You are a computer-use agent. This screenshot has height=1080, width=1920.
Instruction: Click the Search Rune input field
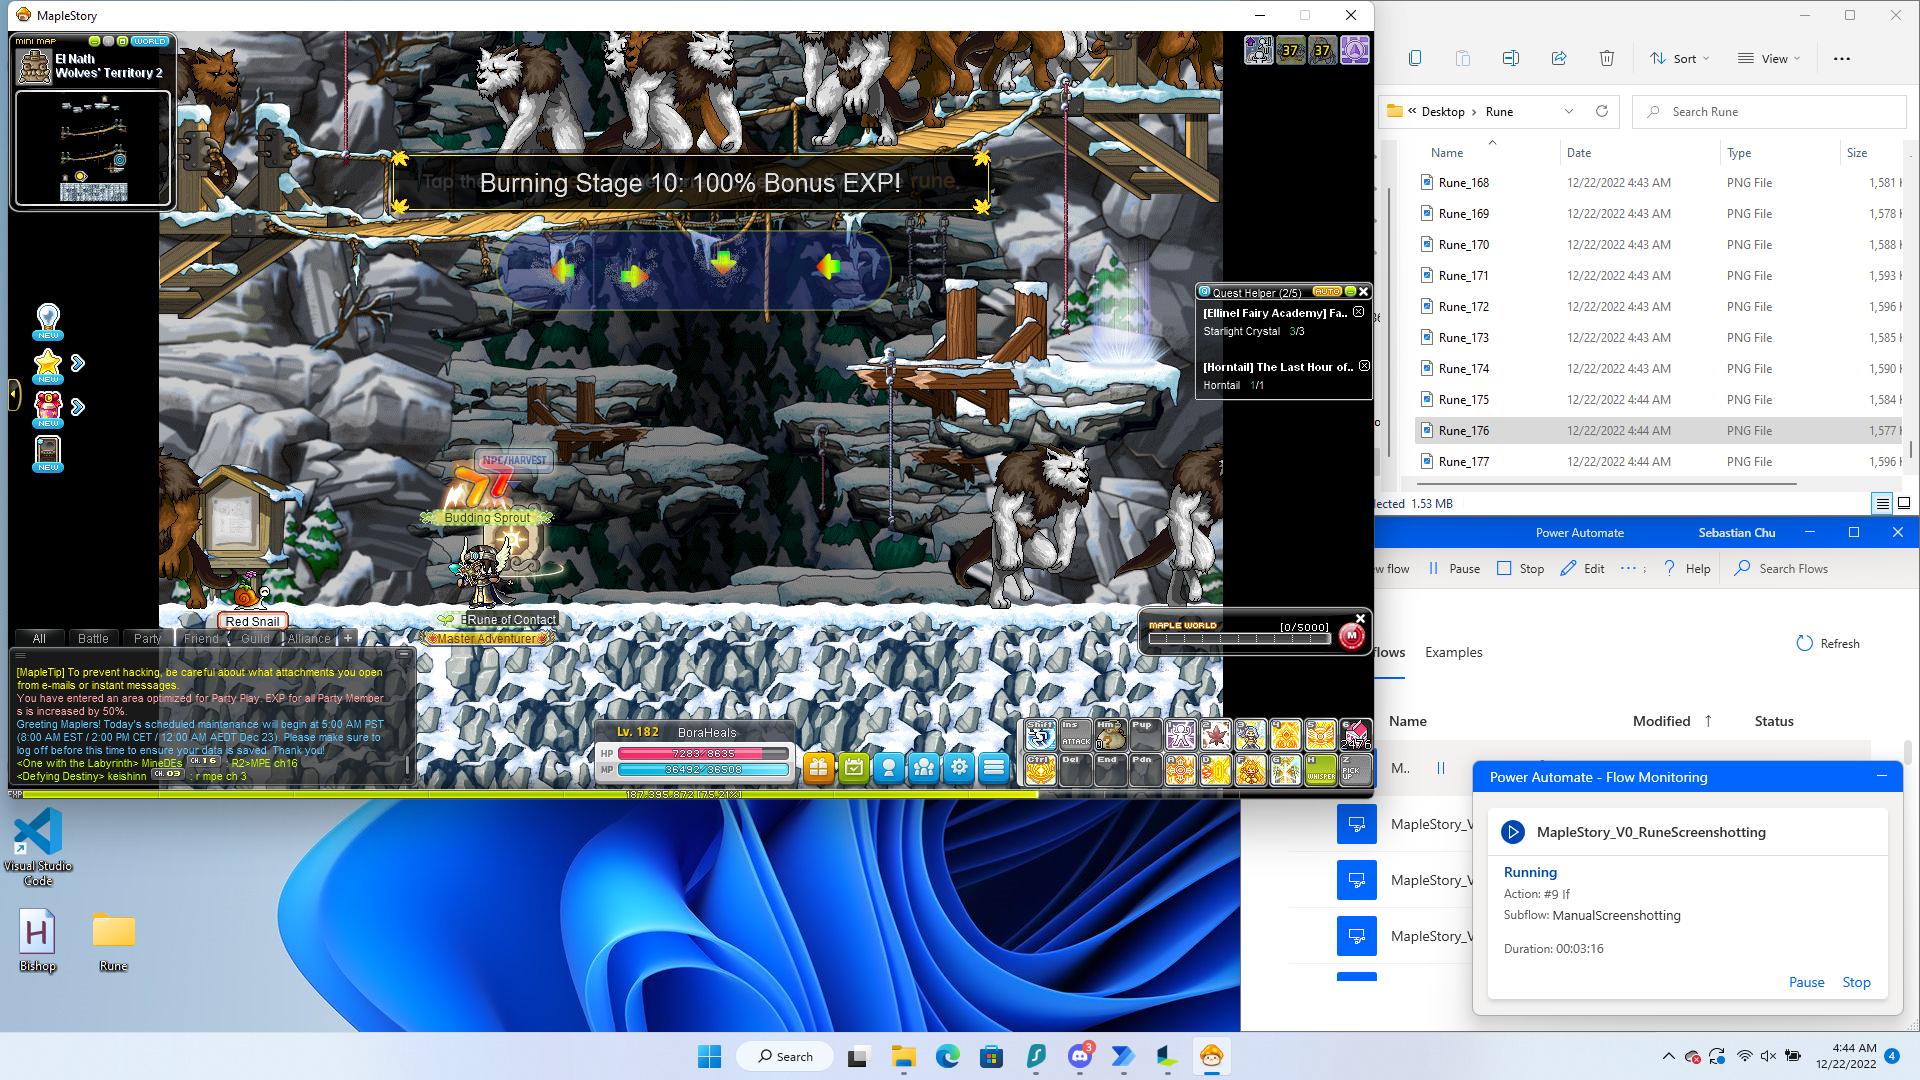click(x=1770, y=111)
